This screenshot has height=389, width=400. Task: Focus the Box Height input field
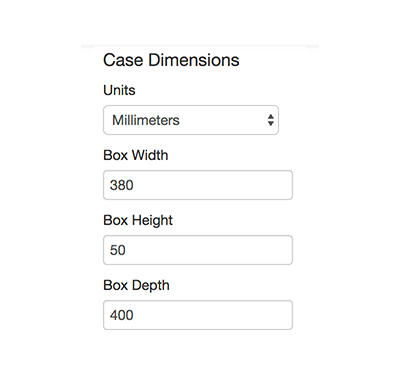[198, 250]
